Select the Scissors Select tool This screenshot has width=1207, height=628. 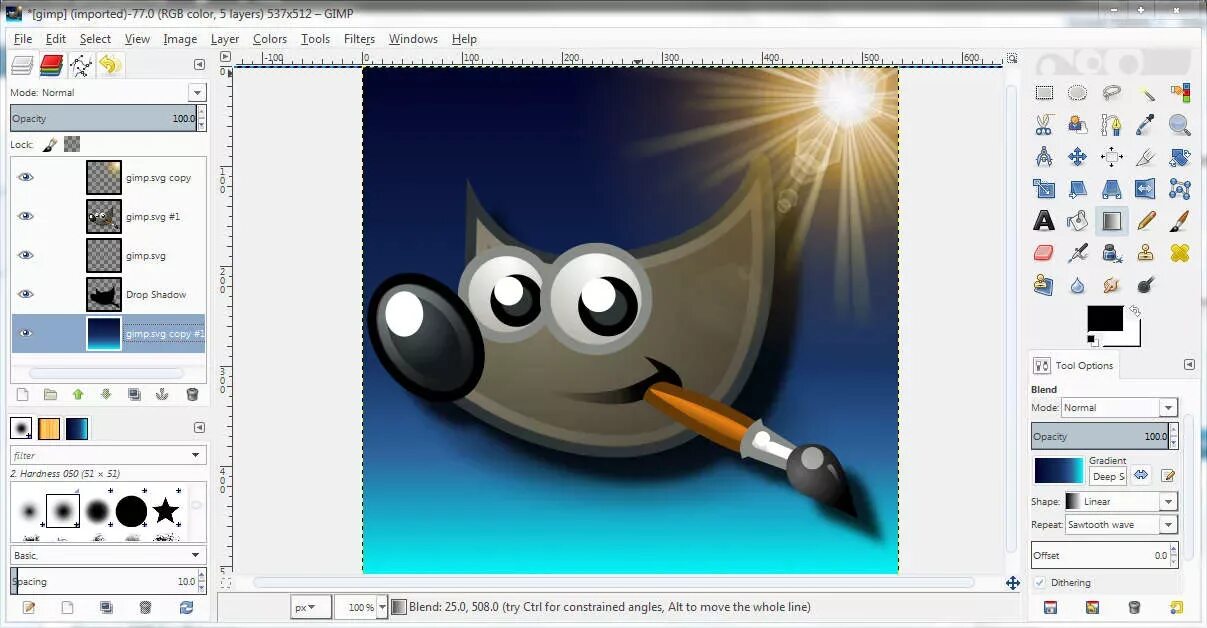1044,125
